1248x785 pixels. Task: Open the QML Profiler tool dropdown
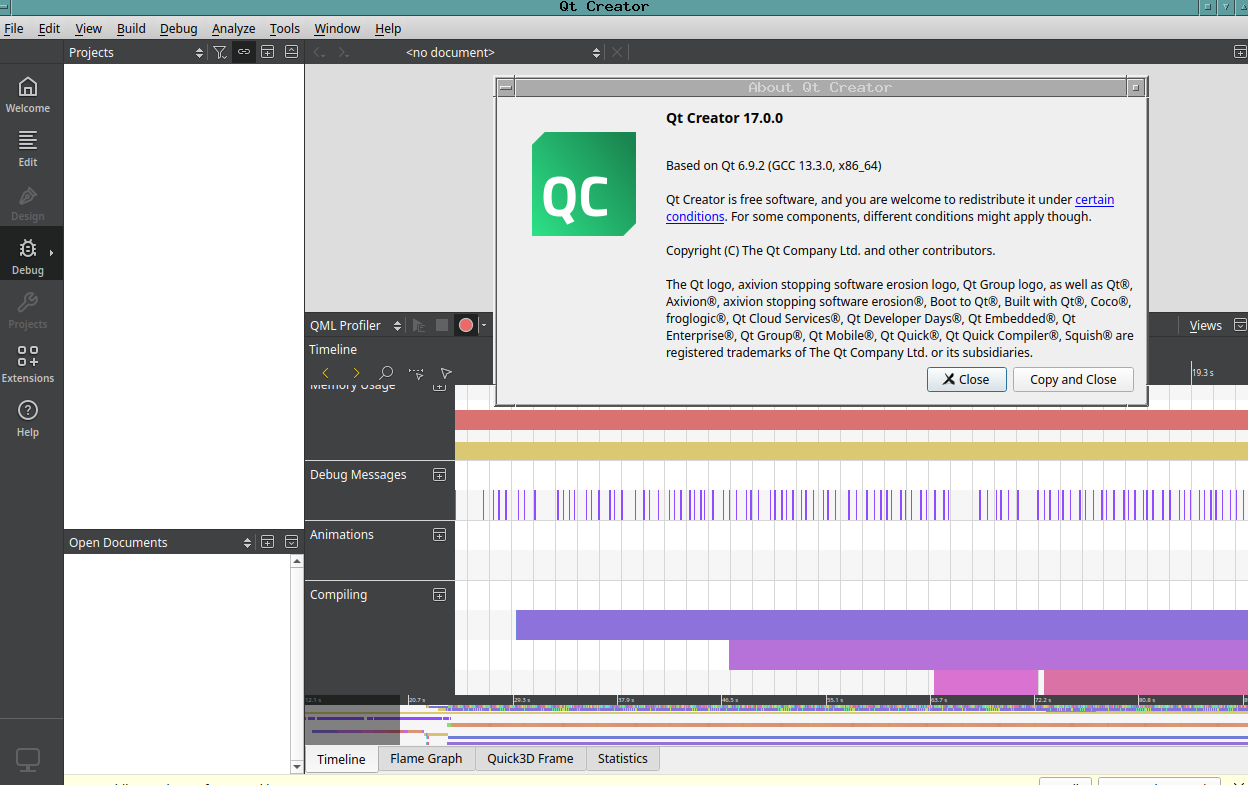355,325
